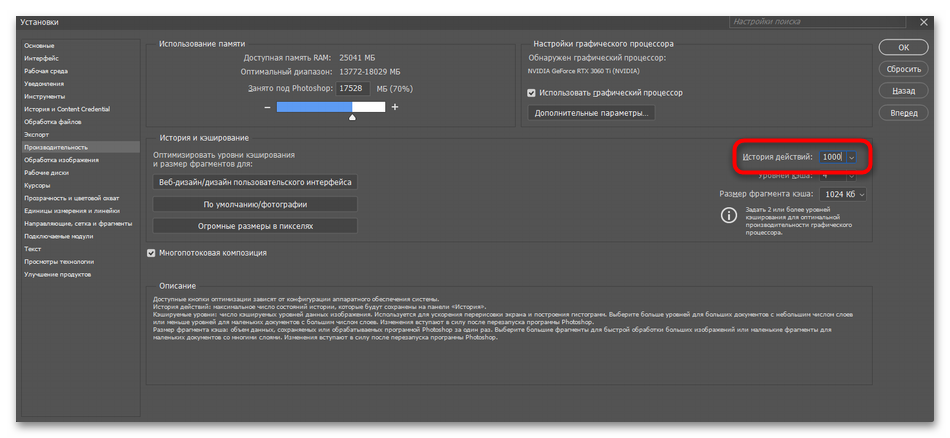The height and width of the screenshot is (438, 950).
Task: Click the plus icon to increase memory usage
Action: click(395, 107)
